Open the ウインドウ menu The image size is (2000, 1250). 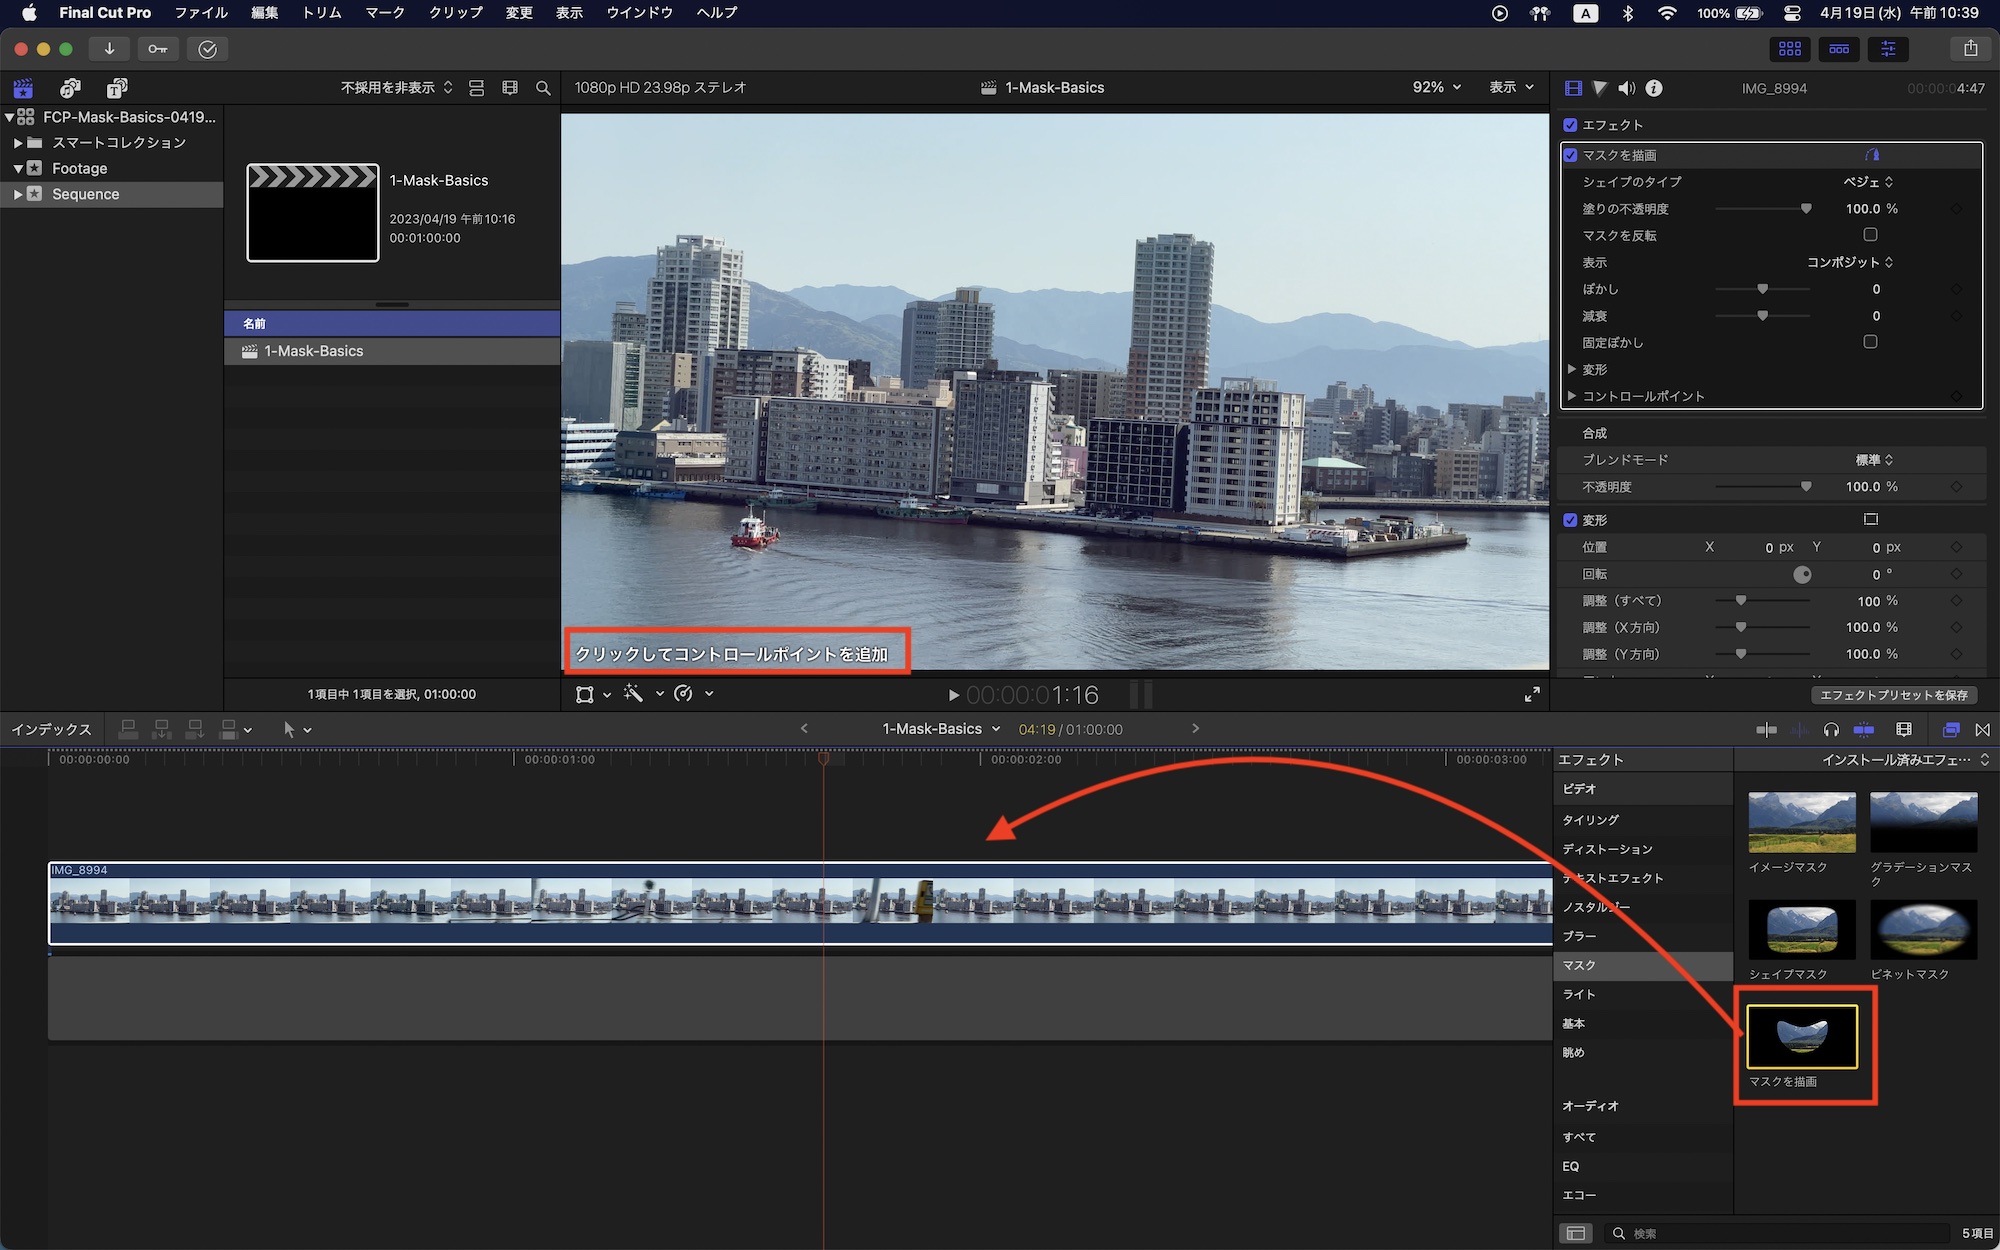[x=639, y=13]
